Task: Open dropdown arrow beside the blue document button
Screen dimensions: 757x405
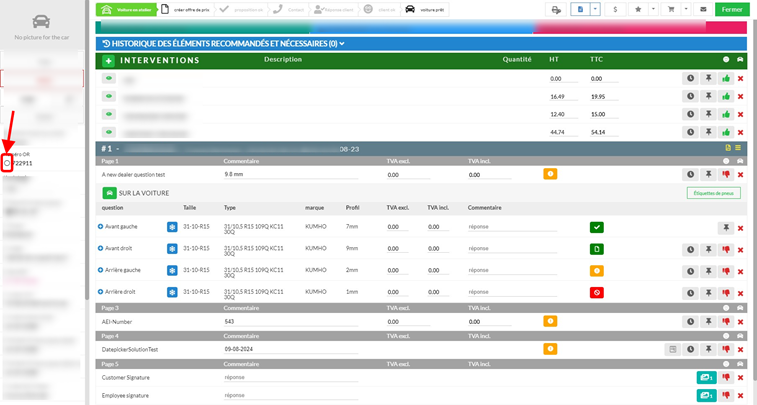Action: 595,9
